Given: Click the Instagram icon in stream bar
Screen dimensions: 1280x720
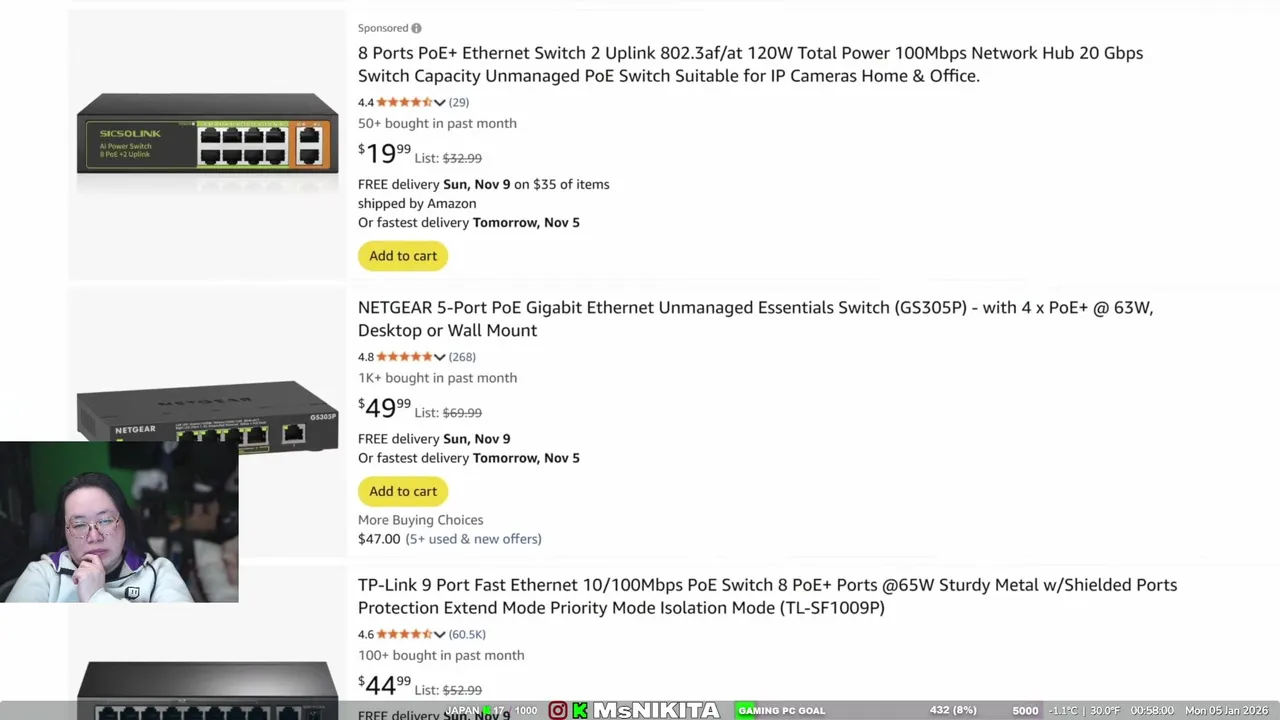Looking at the screenshot, I should click(x=558, y=710).
